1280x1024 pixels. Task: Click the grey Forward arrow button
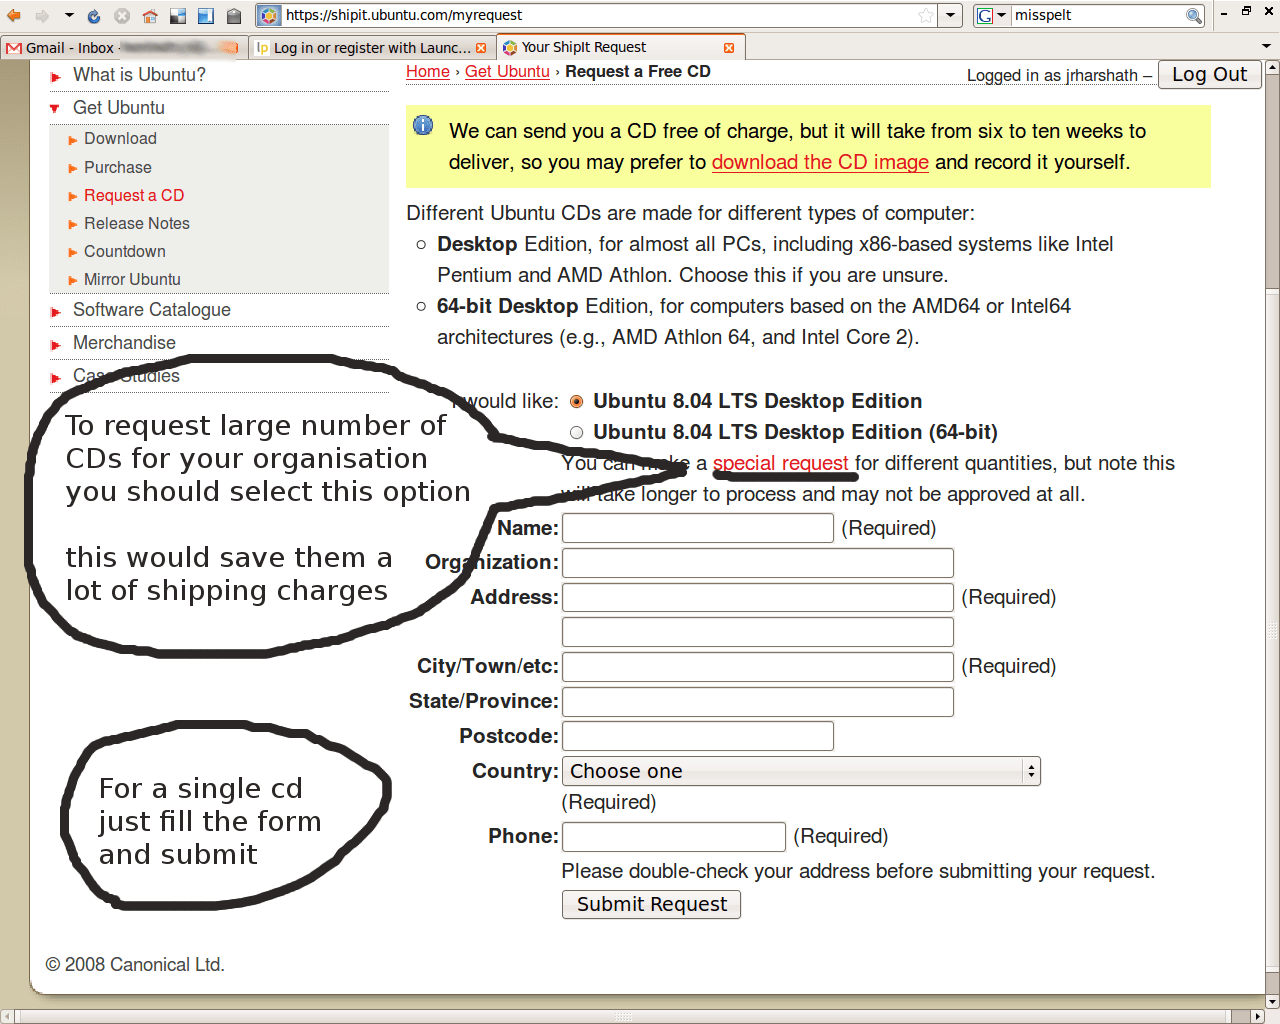[42, 15]
